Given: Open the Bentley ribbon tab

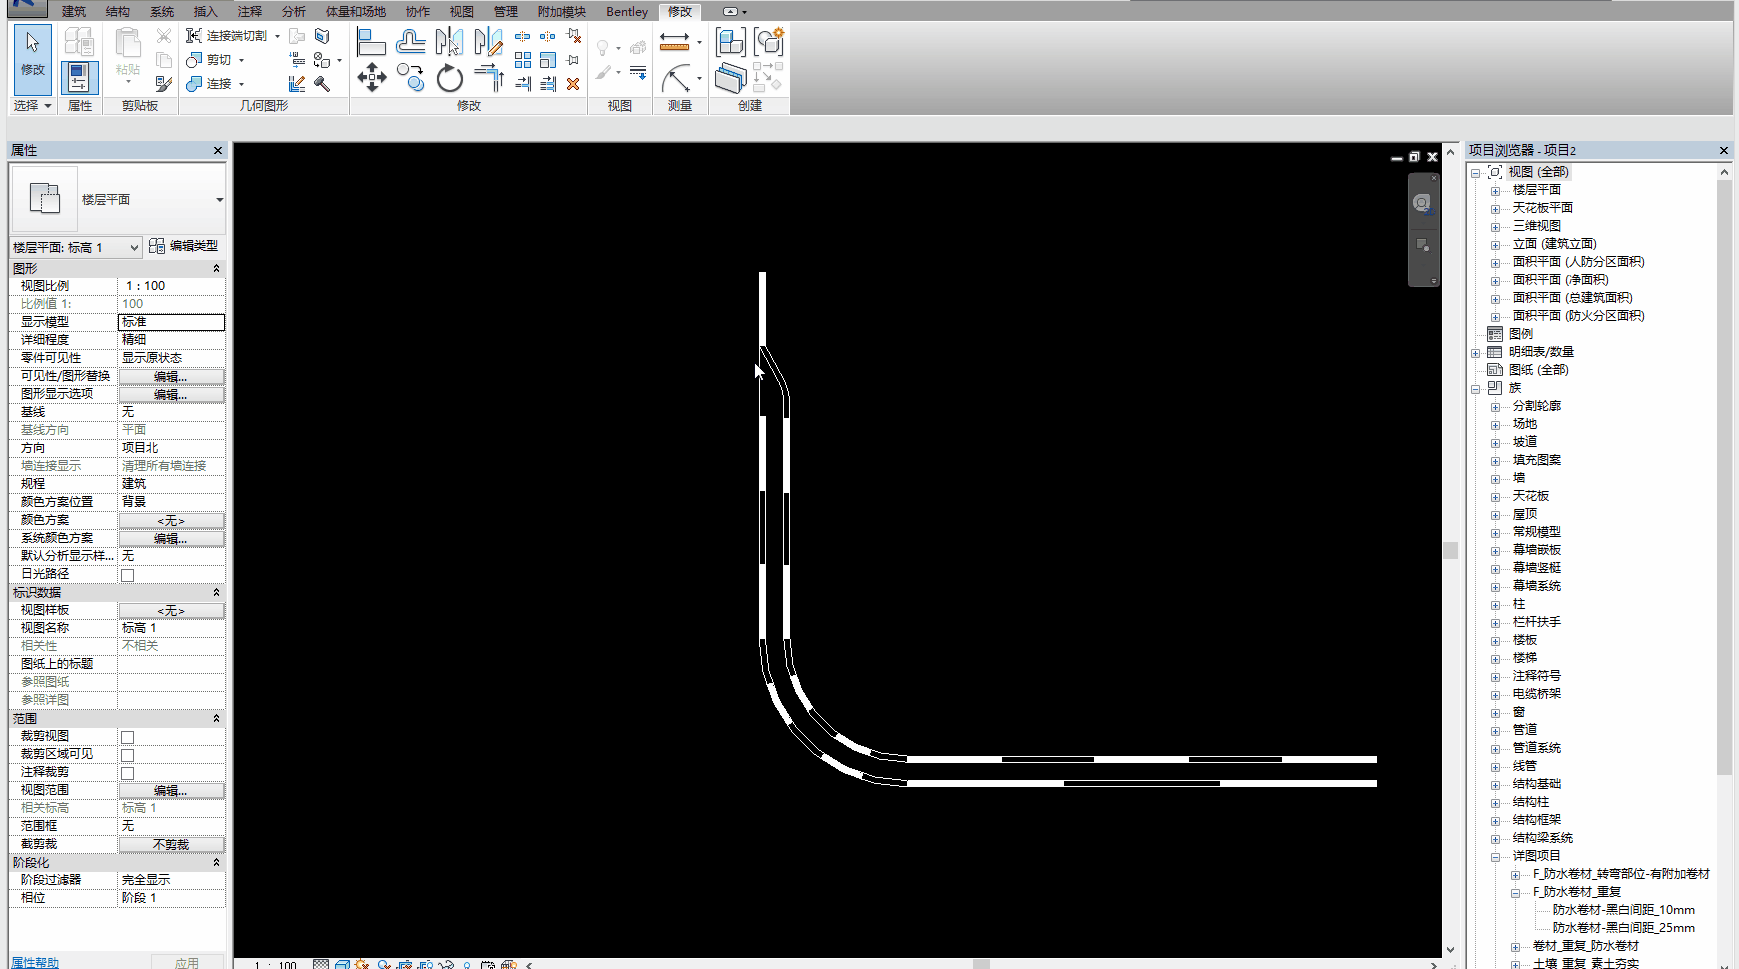Looking at the screenshot, I should click(x=627, y=12).
